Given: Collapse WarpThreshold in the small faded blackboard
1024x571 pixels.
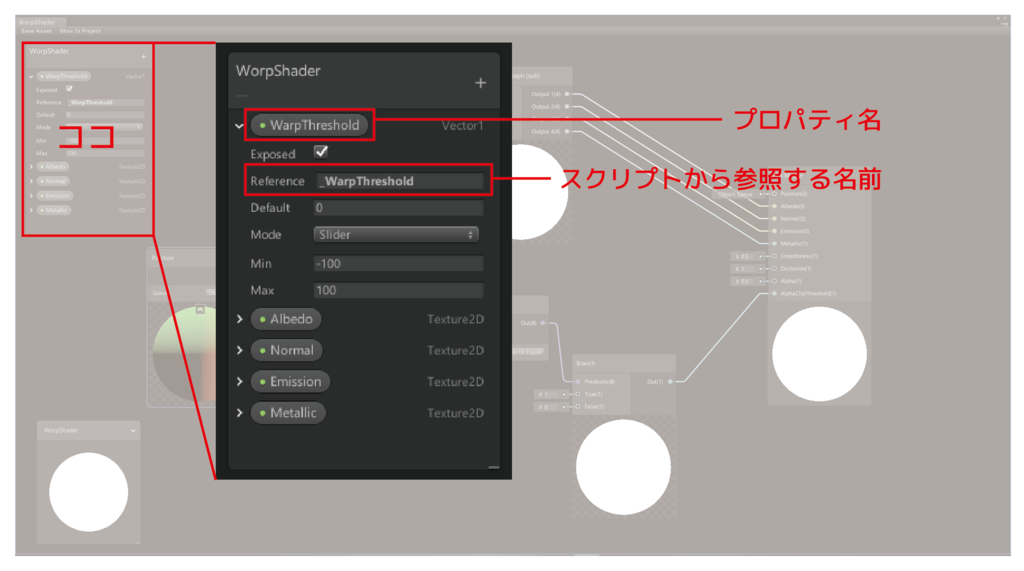Looking at the screenshot, I should tap(31, 76).
